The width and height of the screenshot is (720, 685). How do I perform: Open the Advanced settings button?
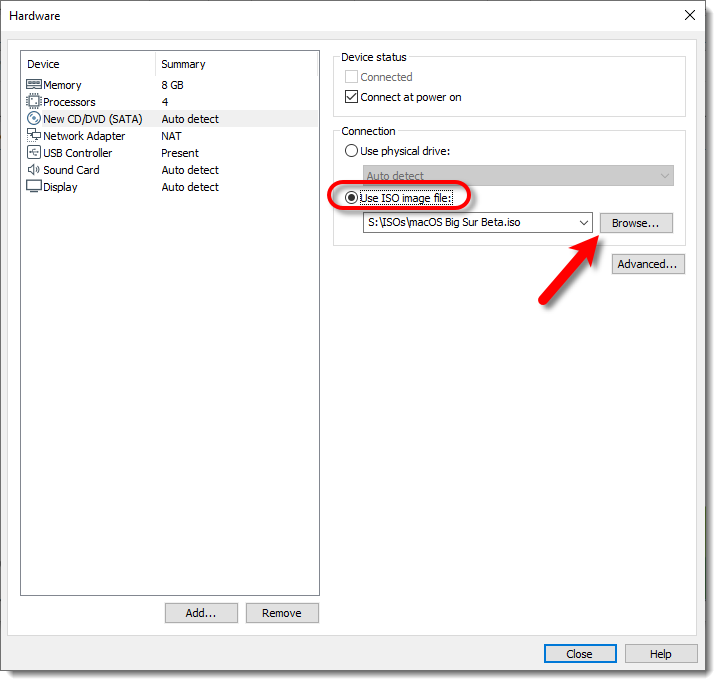click(648, 264)
